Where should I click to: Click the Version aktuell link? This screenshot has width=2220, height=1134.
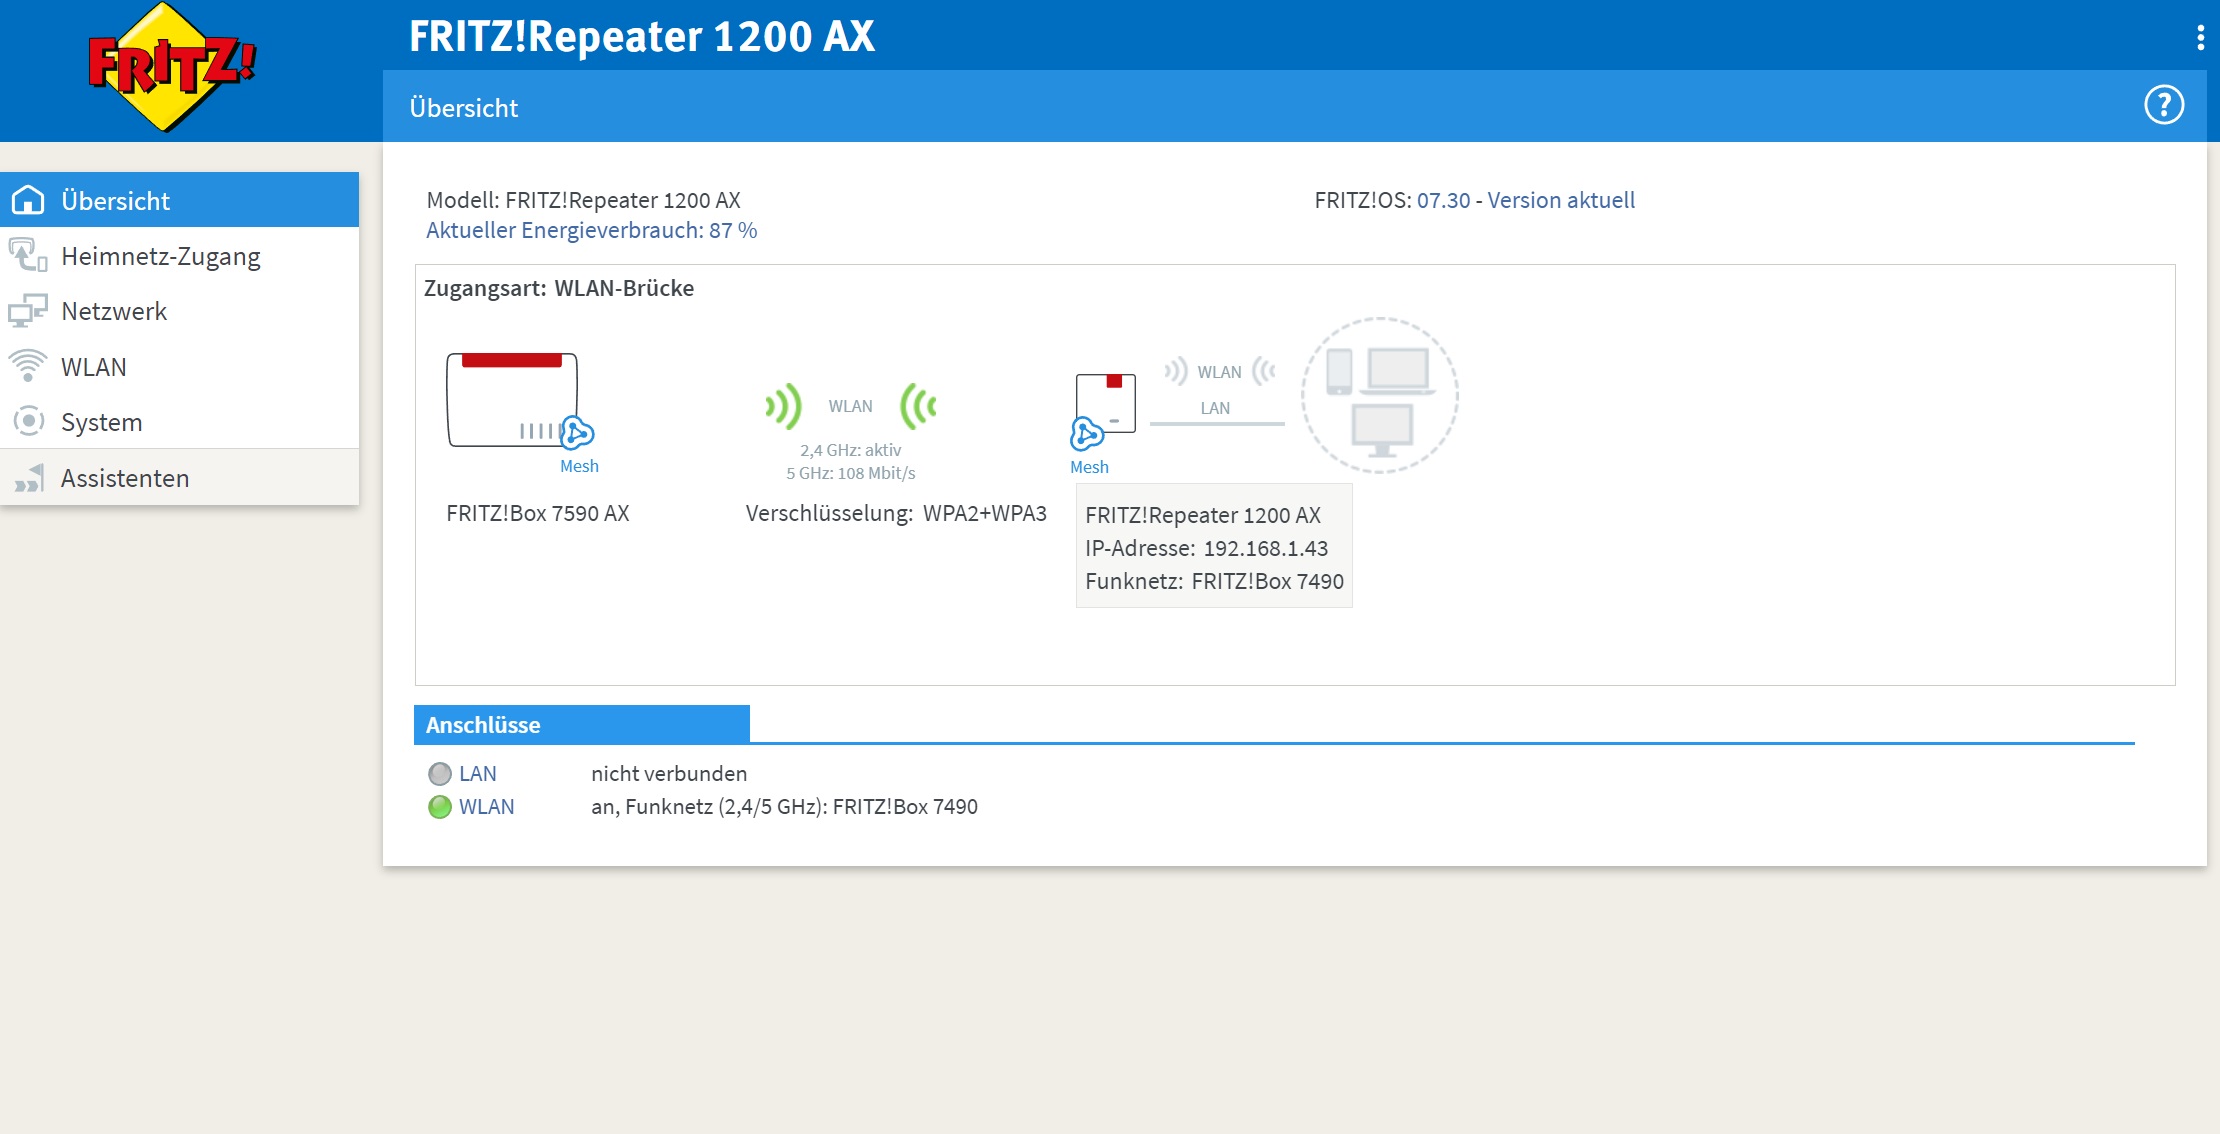[x=1560, y=200]
